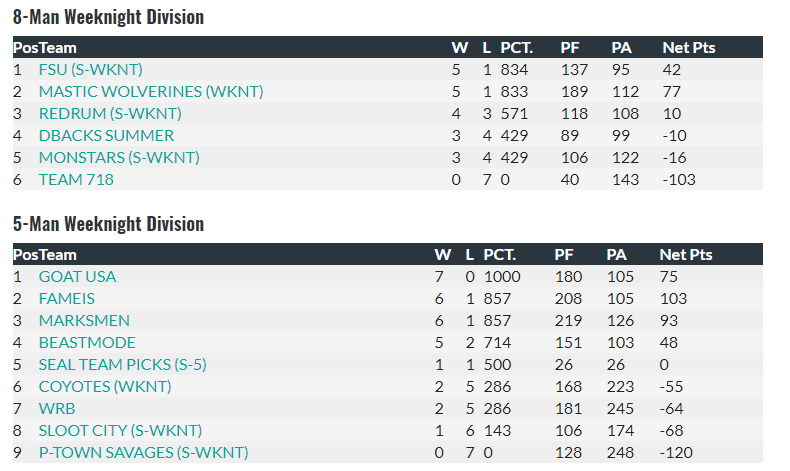The image size is (790, 471).
Task: Click the FAMEIS team link
Action: pos(67,299)
